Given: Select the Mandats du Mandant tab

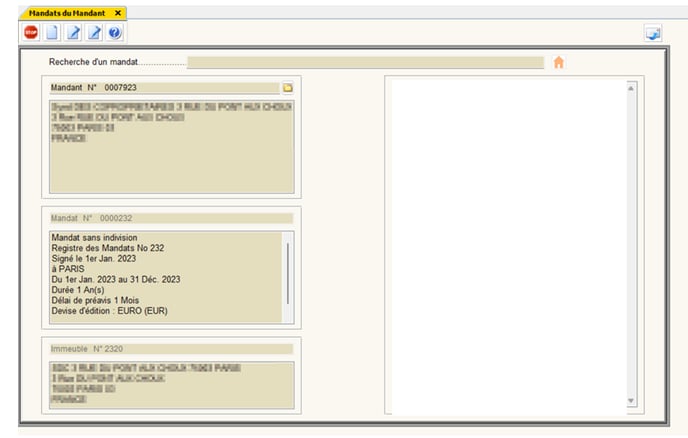Looking at the screenshot, I should pyautogui.click(x=66, y=12).
